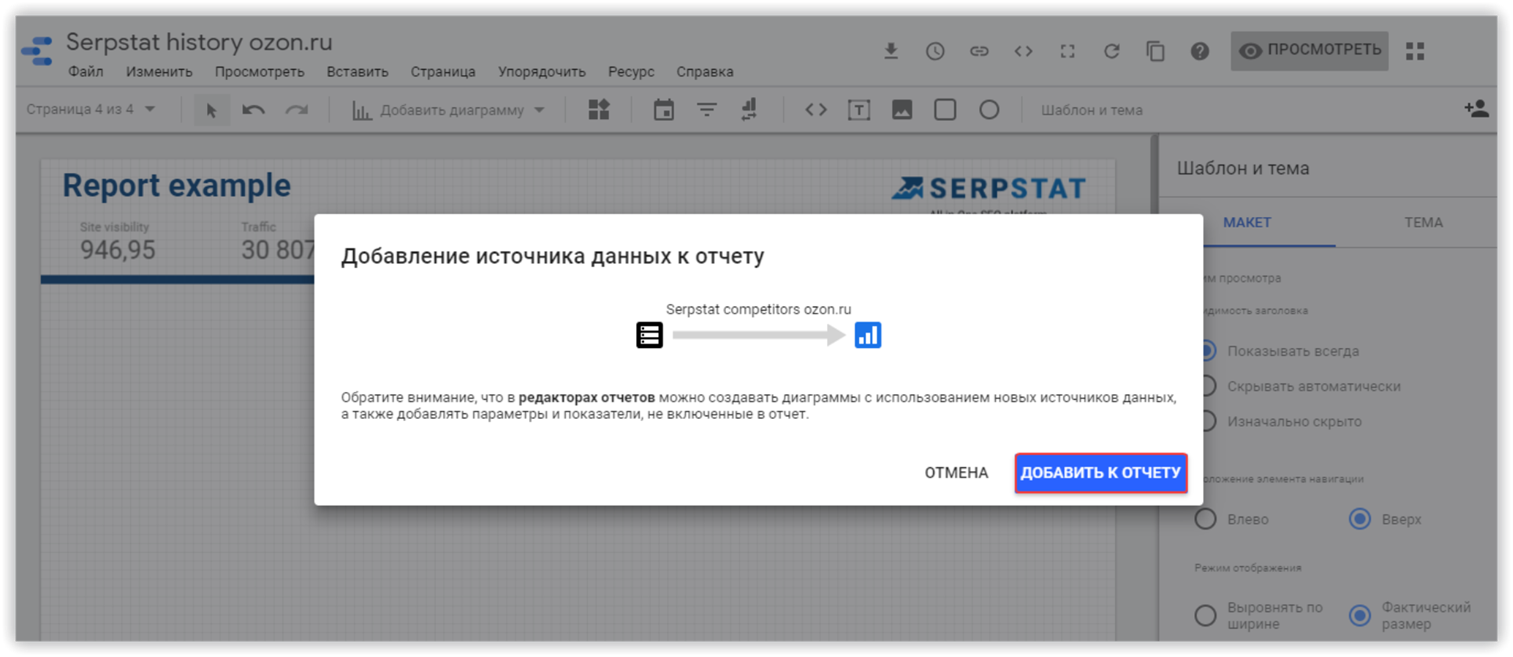The height and width of the screenshot is (657, 1513).
Task: Insert a date range control
Action: pyautogui.click(x=664, y=110)
